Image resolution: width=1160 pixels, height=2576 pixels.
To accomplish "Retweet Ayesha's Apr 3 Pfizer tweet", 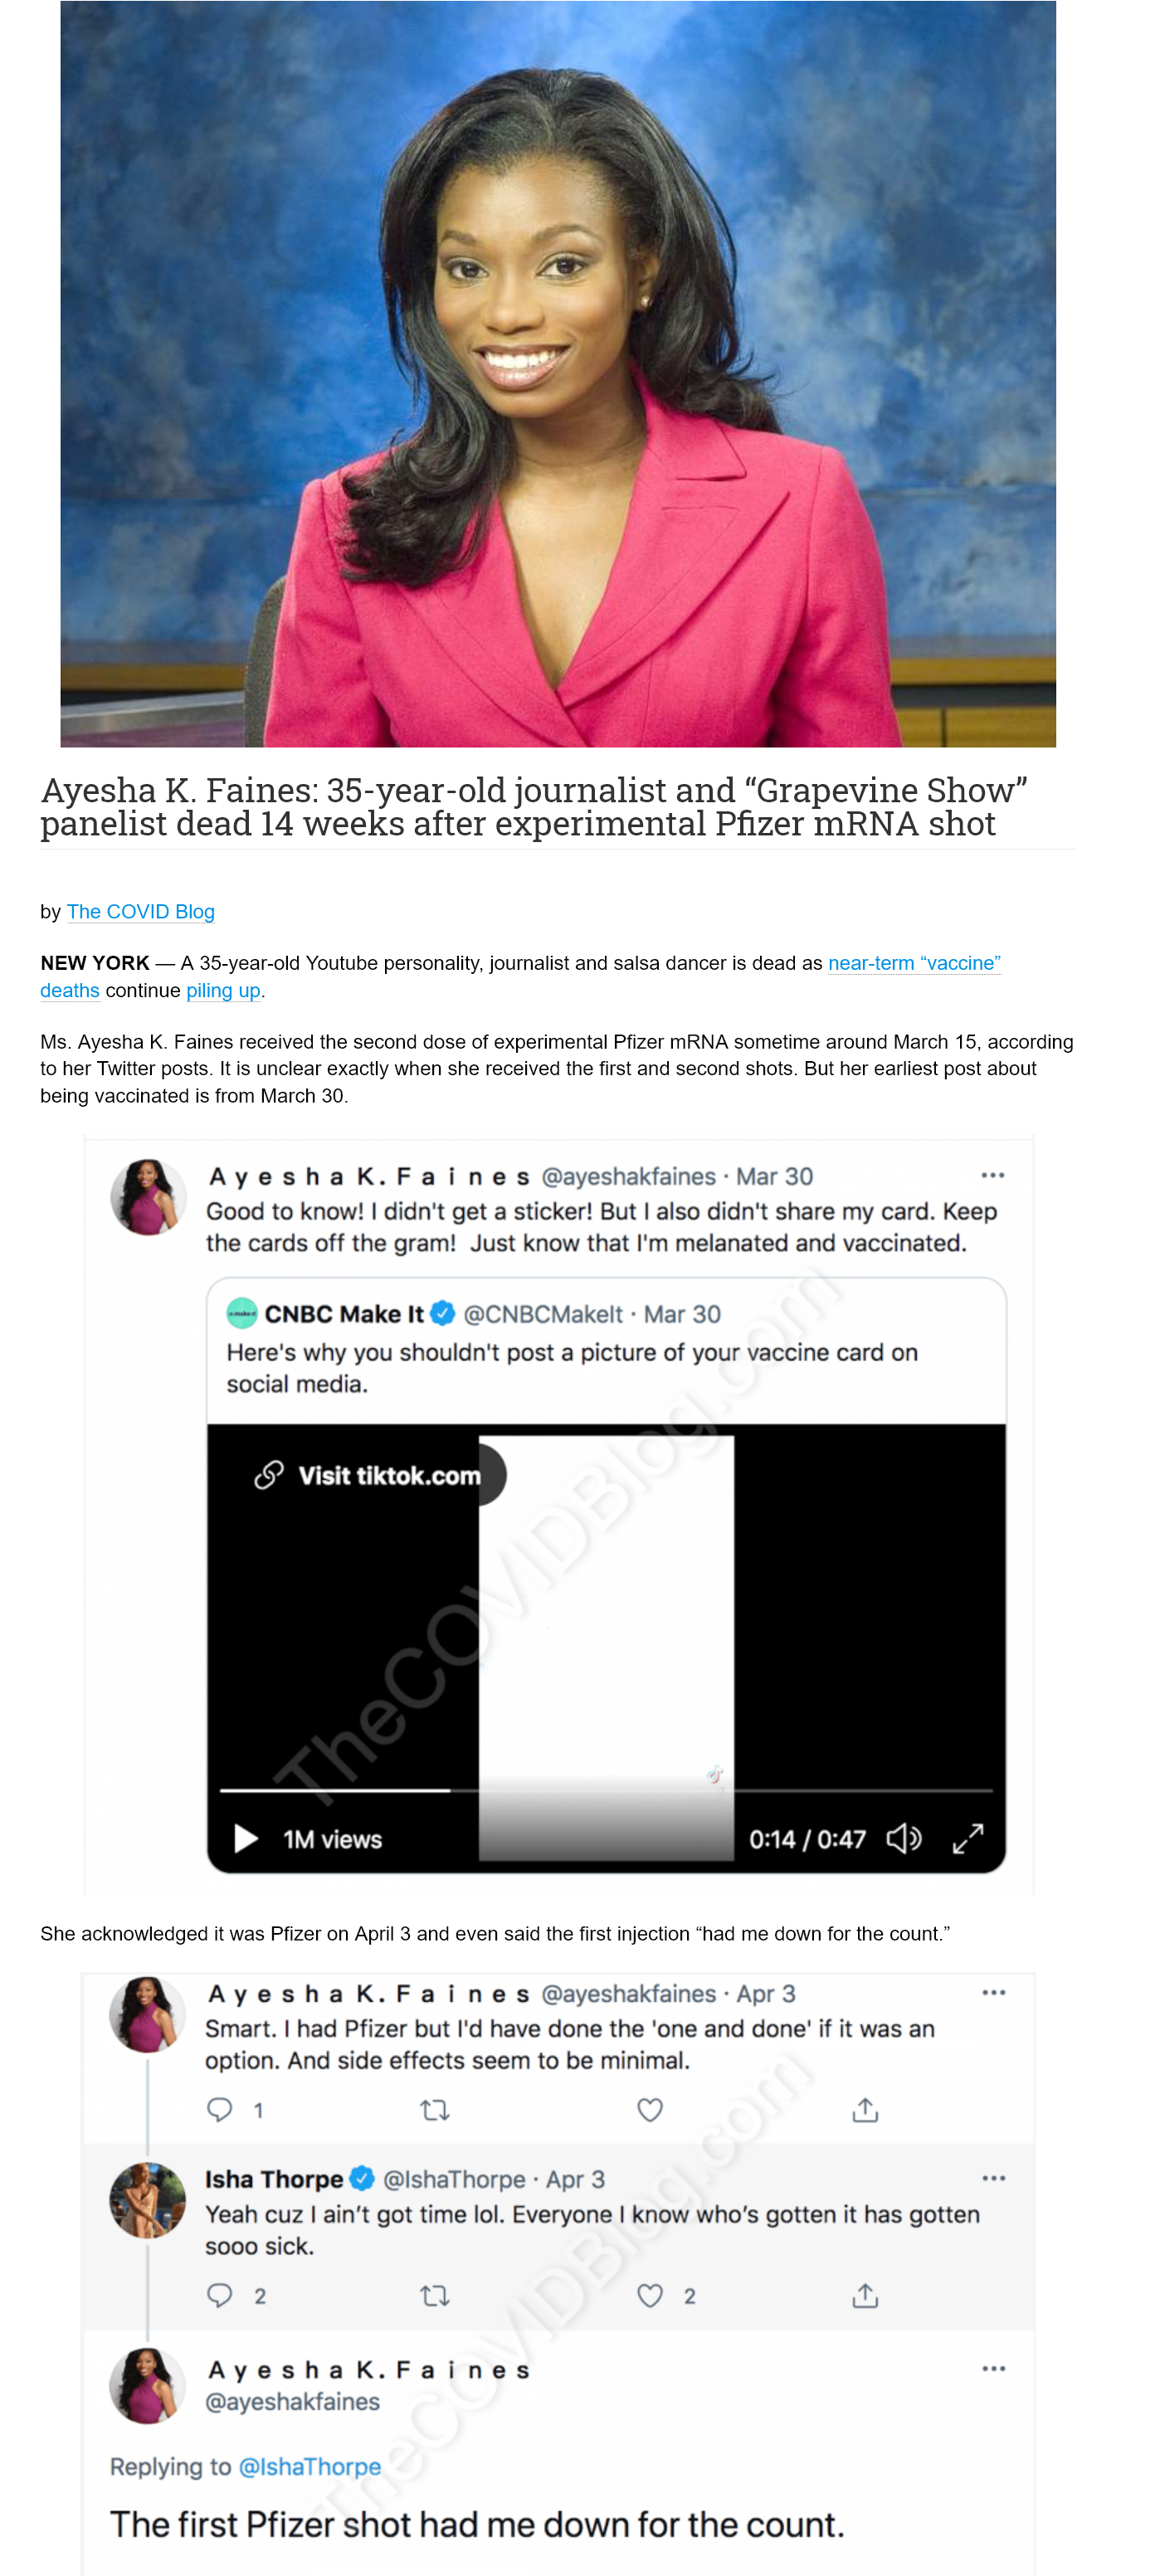I will click(x=434, y=2110).
